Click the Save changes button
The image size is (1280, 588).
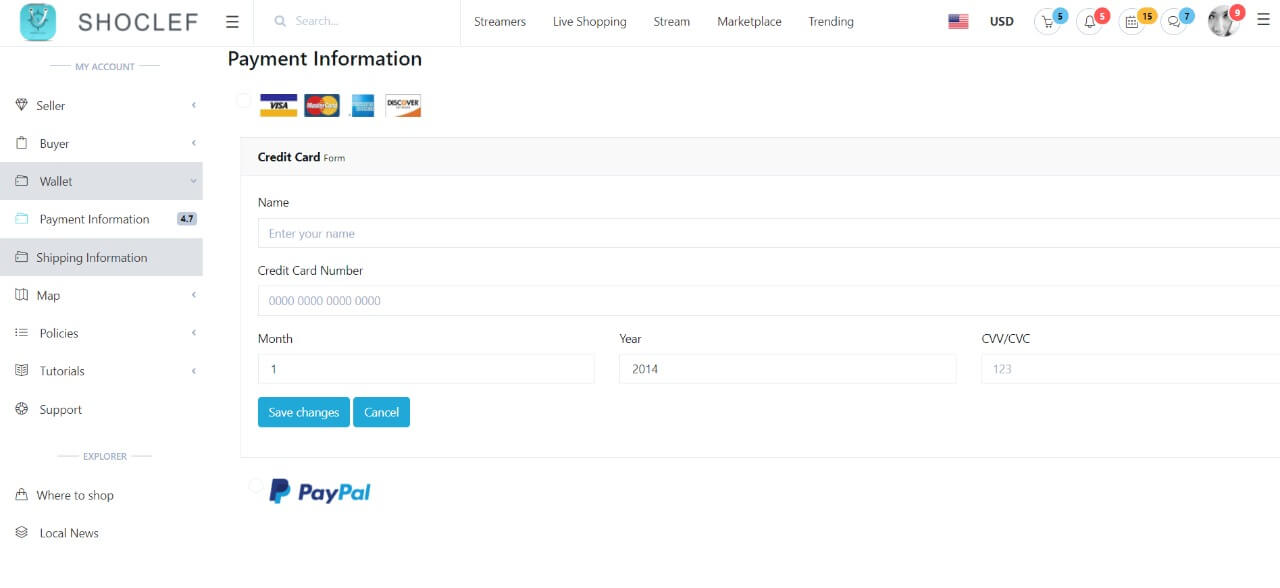click(x=303, y=412)
